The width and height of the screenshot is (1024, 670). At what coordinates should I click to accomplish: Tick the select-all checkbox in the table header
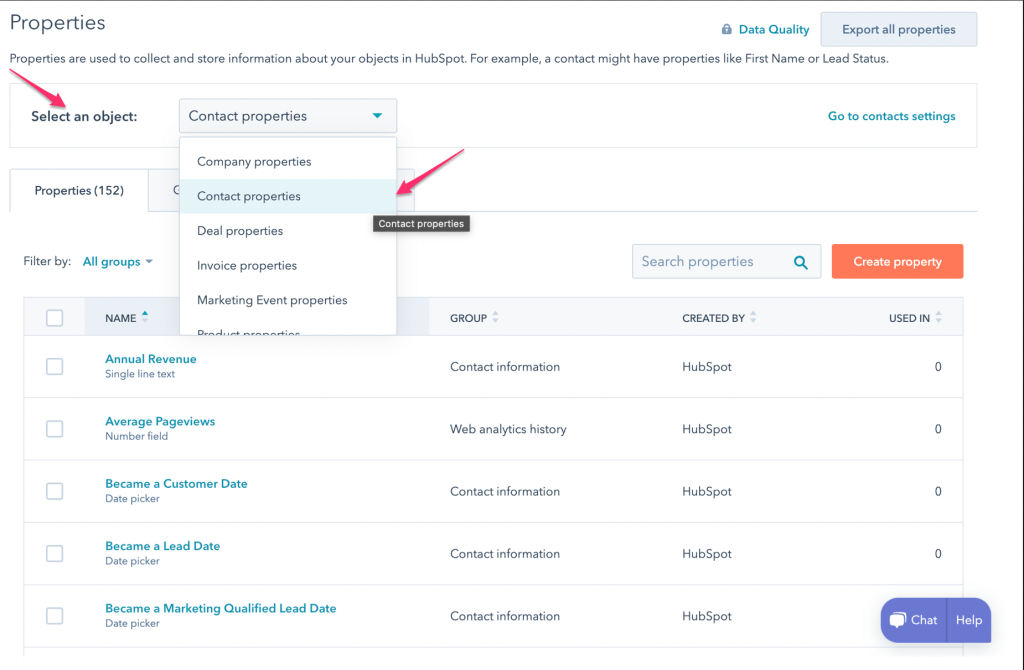pos(55,318)
